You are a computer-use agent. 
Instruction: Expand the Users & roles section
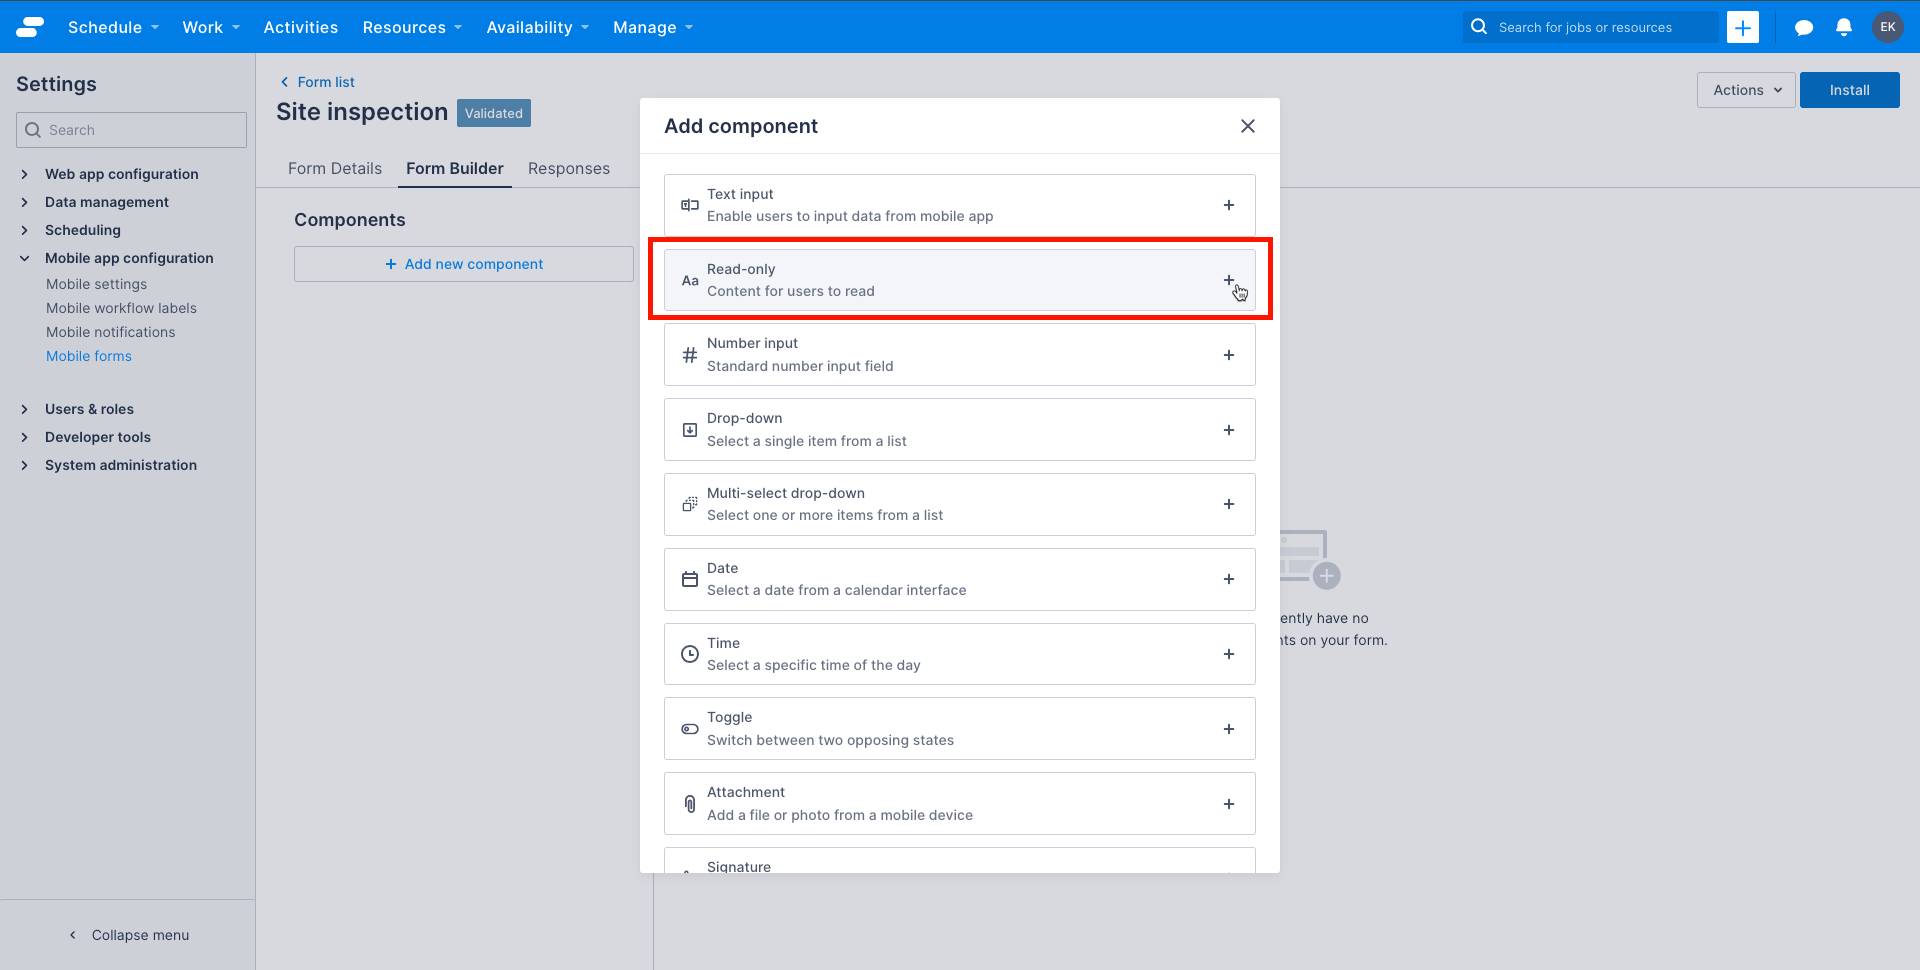(89, 409)
